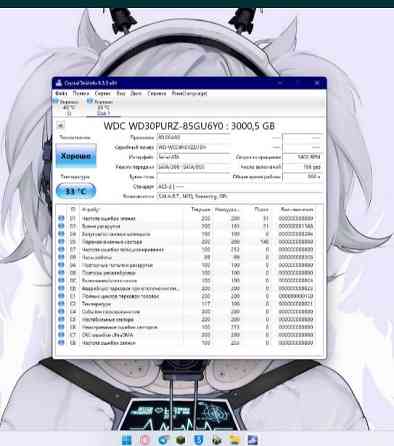Select the Нестабильные сектора attribute row

tap(186, 319)
